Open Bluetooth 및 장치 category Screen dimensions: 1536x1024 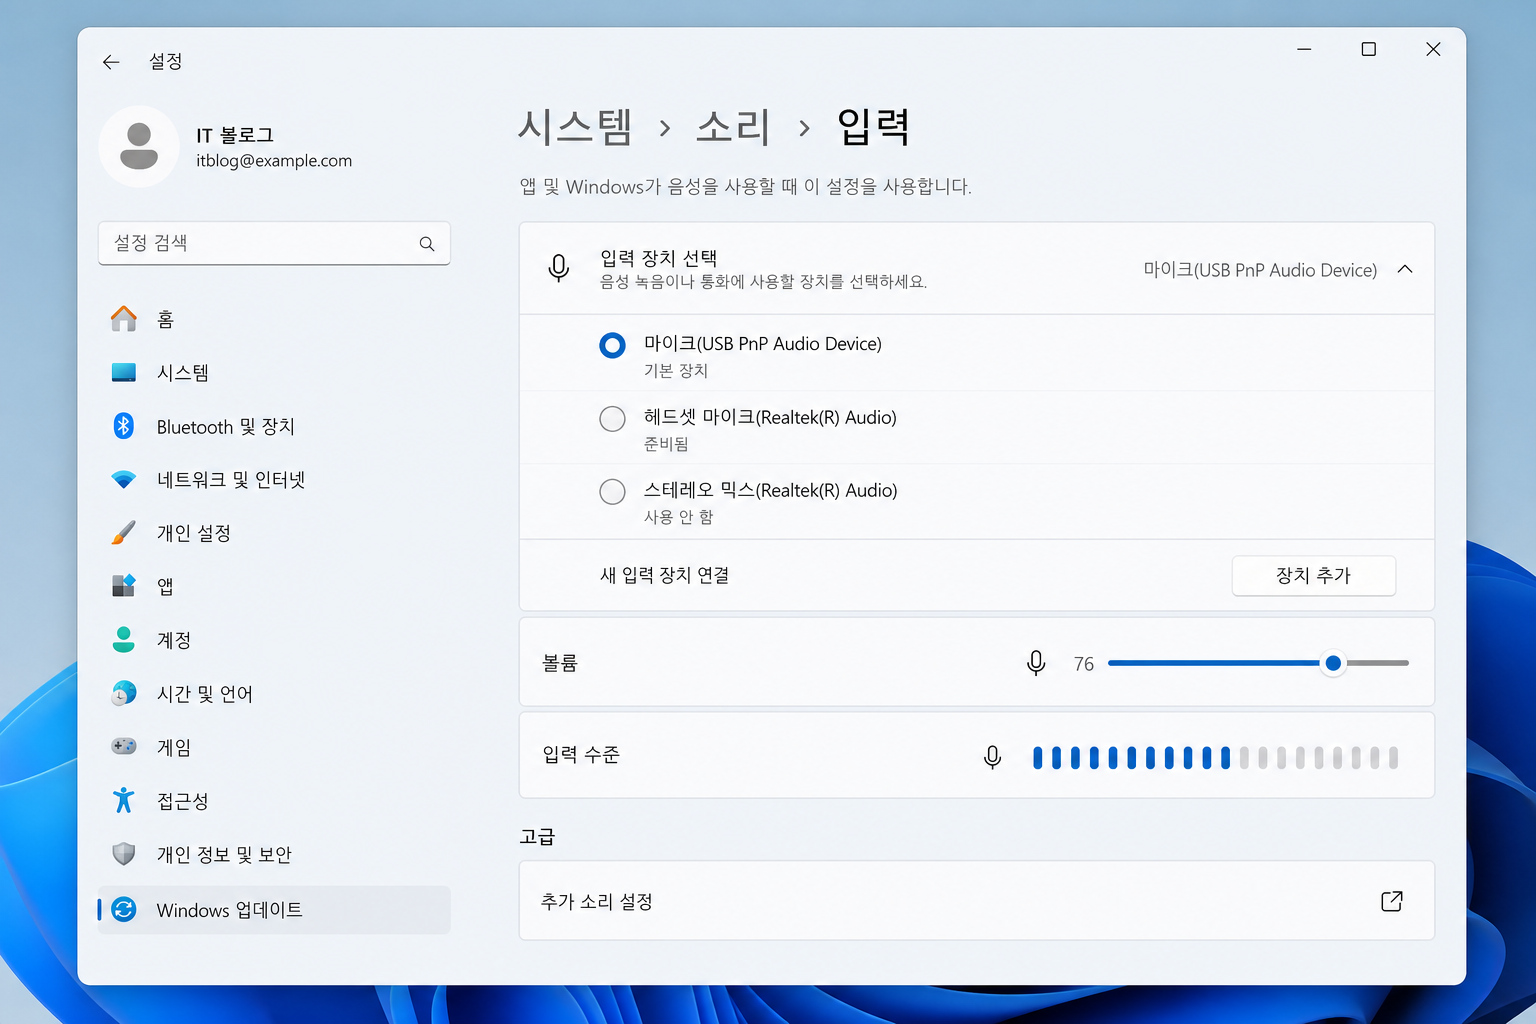(274, 426)
